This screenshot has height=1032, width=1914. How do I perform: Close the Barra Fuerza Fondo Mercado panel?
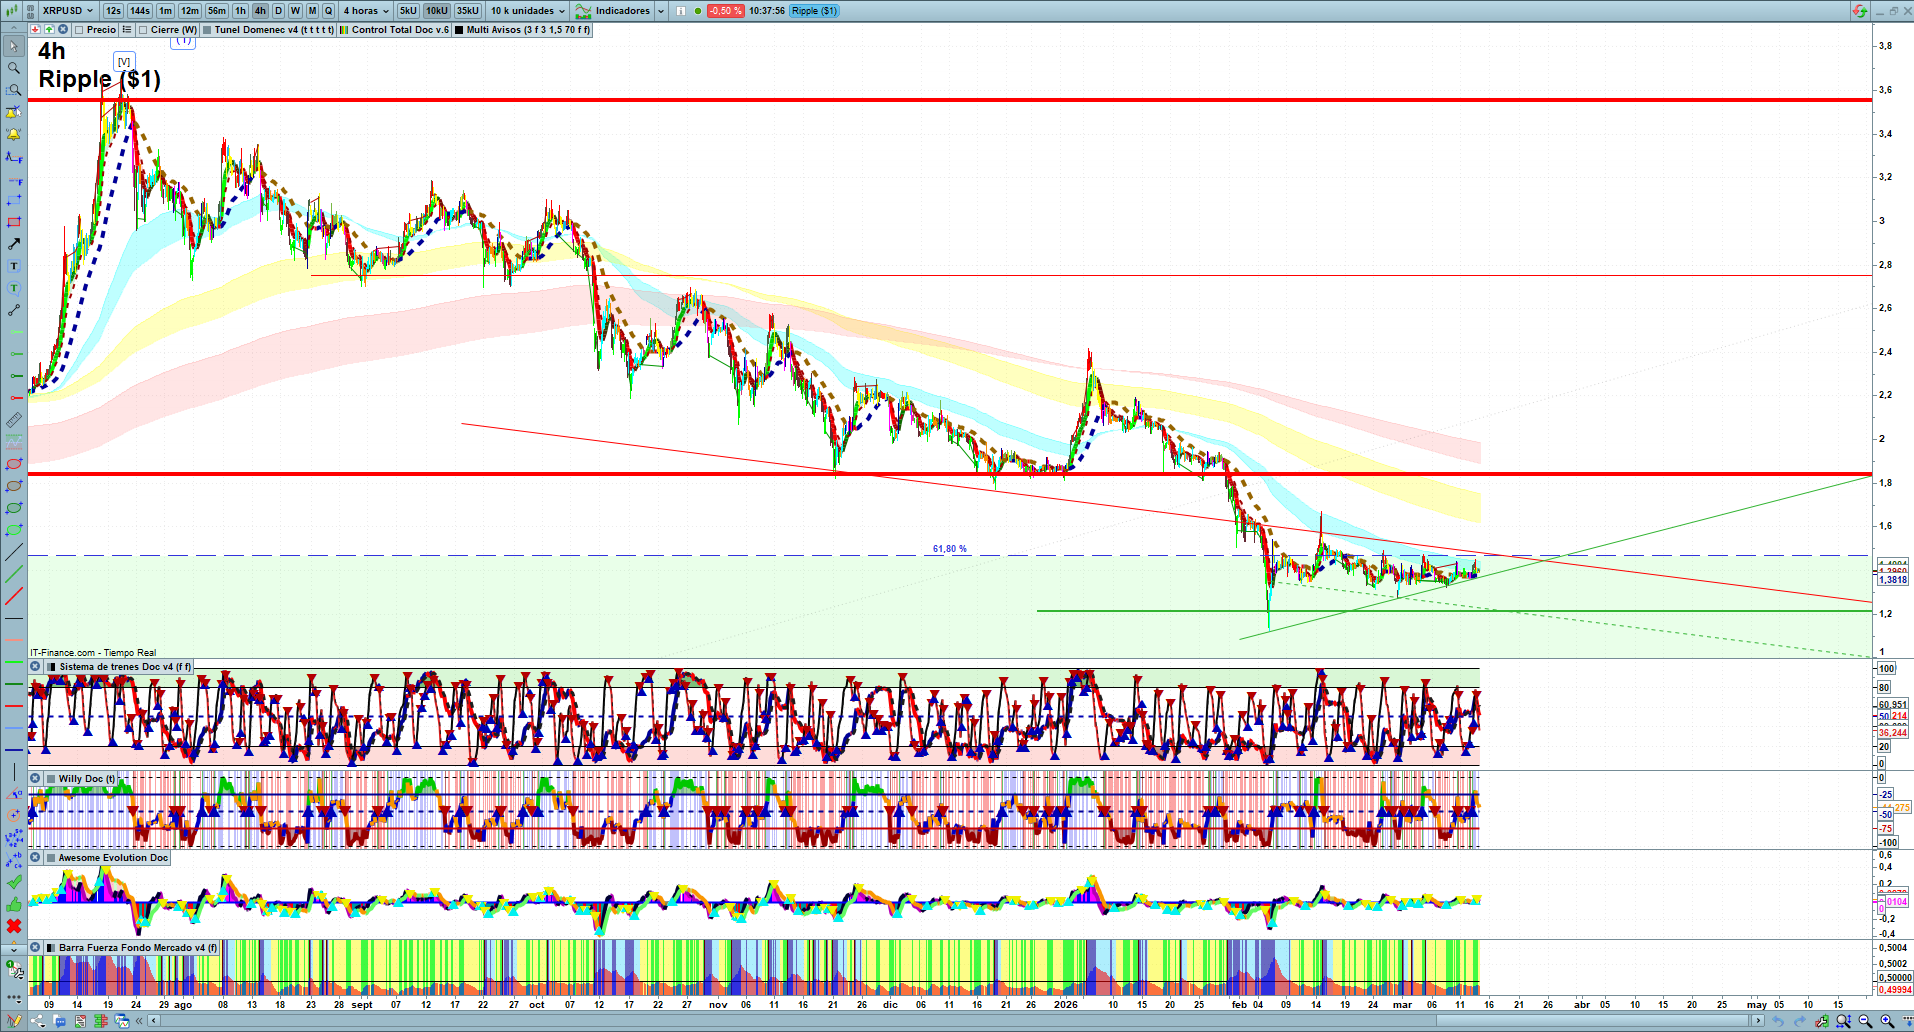pos(35,948)
